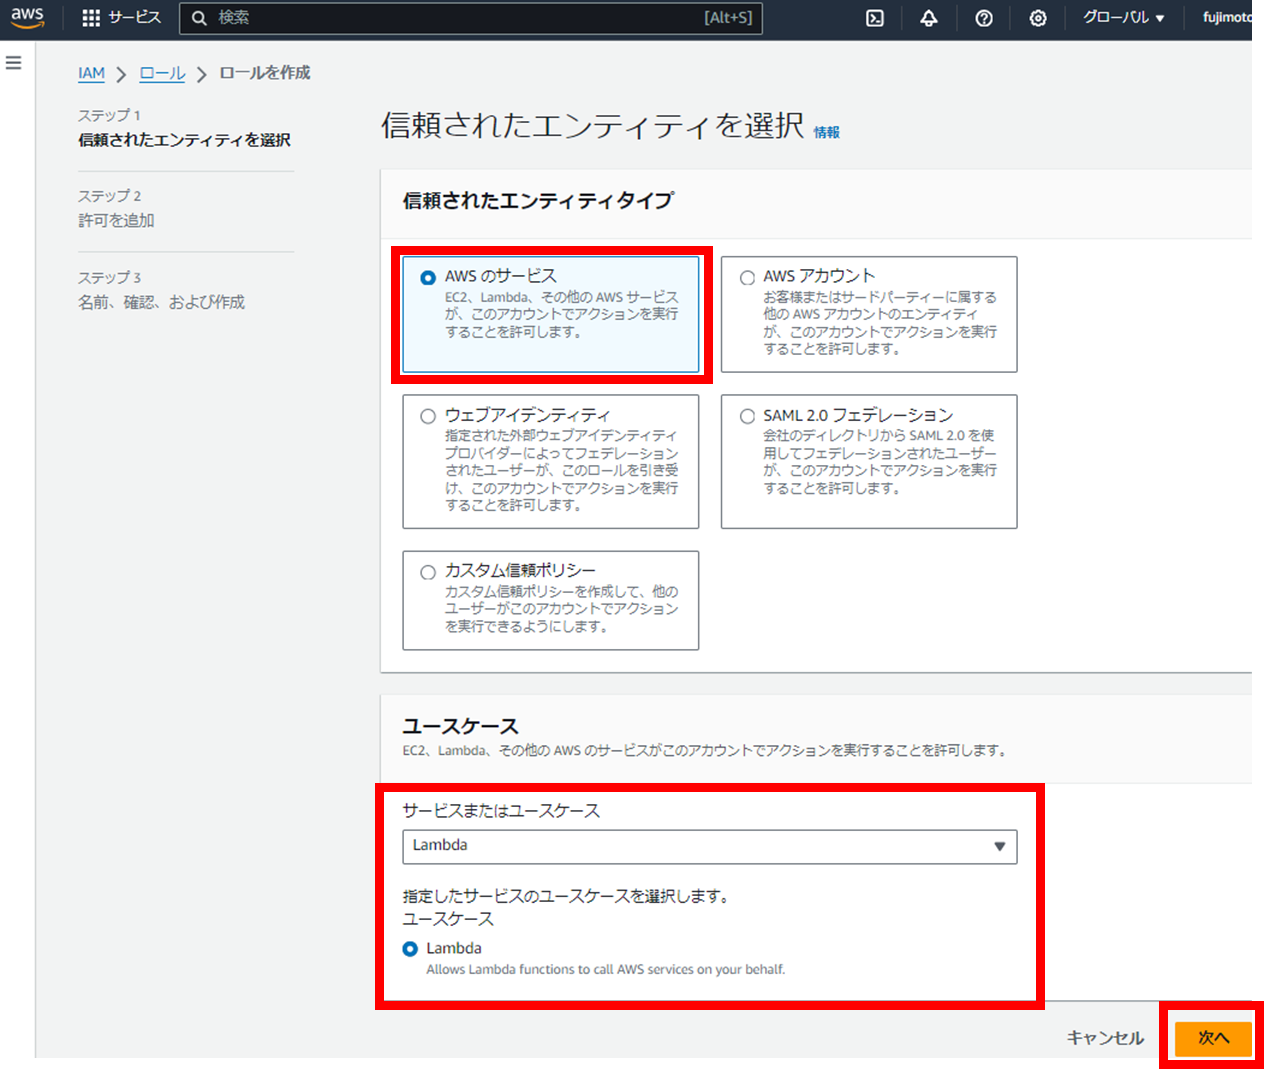Click the IAM breadcrumb link
Screen dimensions: 1264x1069
pyautogui.click(x=91, y=73)
